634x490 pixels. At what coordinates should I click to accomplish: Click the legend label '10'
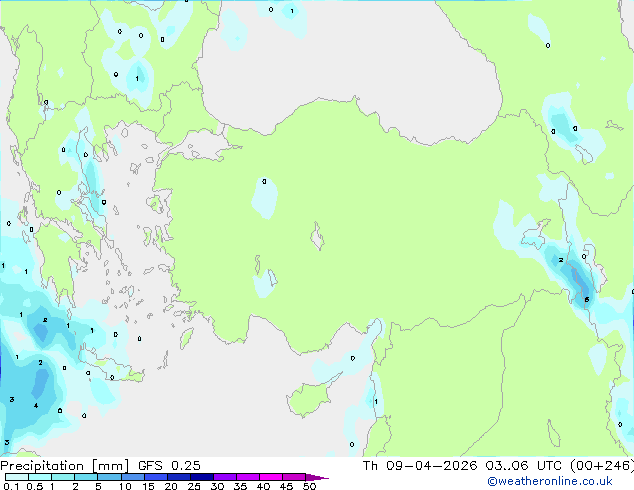[125, 486]
